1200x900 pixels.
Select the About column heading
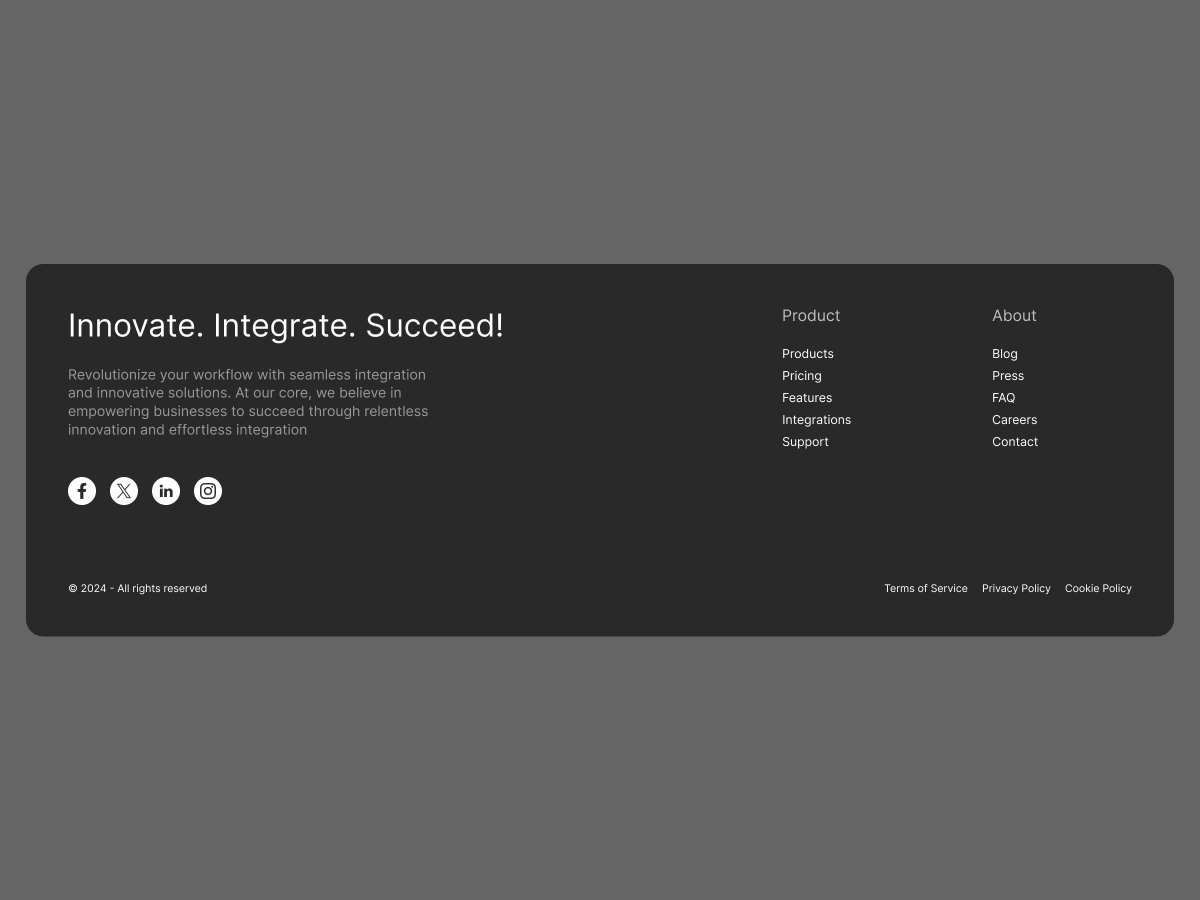tap(1014, 316)
